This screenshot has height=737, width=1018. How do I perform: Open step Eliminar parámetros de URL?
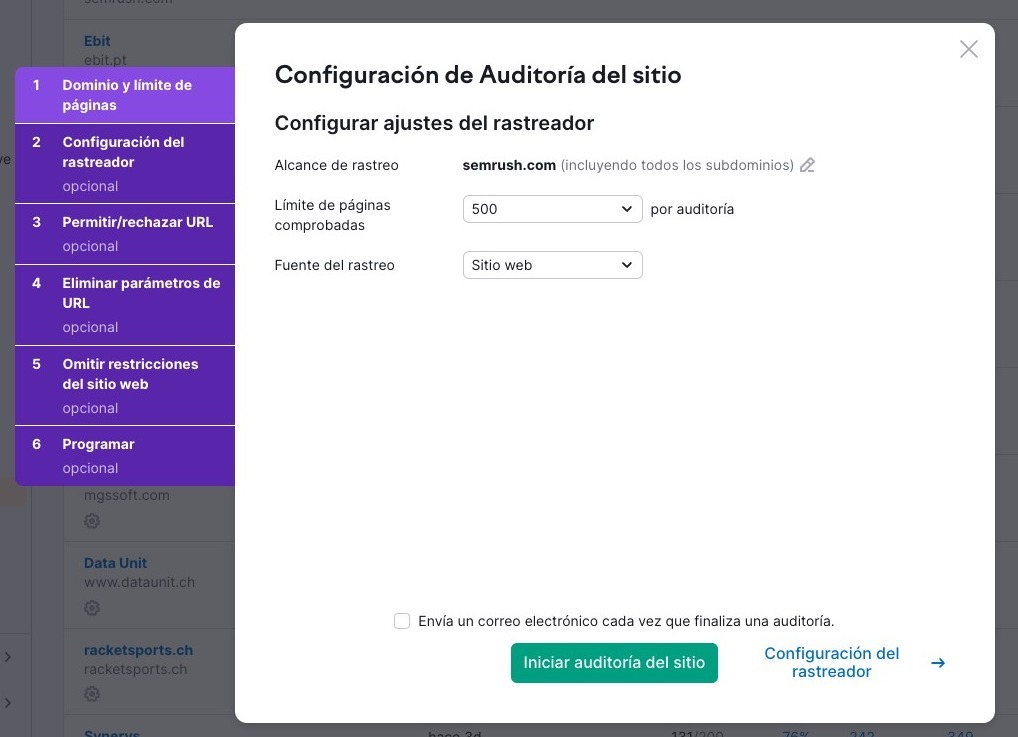click(124, 304)
